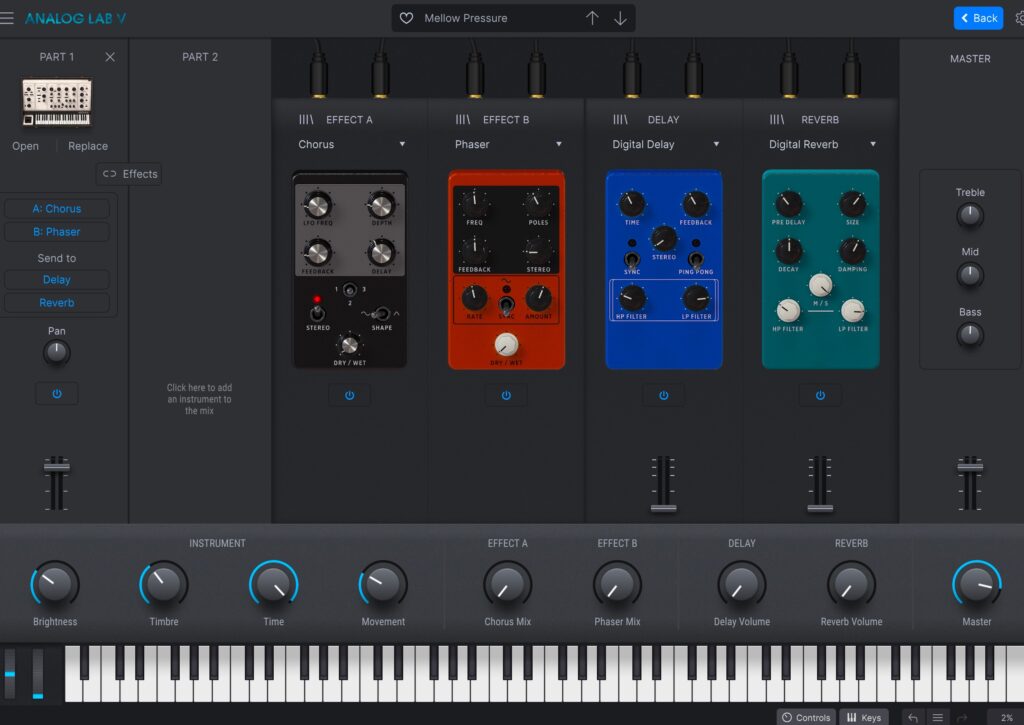Go to previous preset using up arrow
Viewport: 1024px width, 725px height.
tap(592, 18)
